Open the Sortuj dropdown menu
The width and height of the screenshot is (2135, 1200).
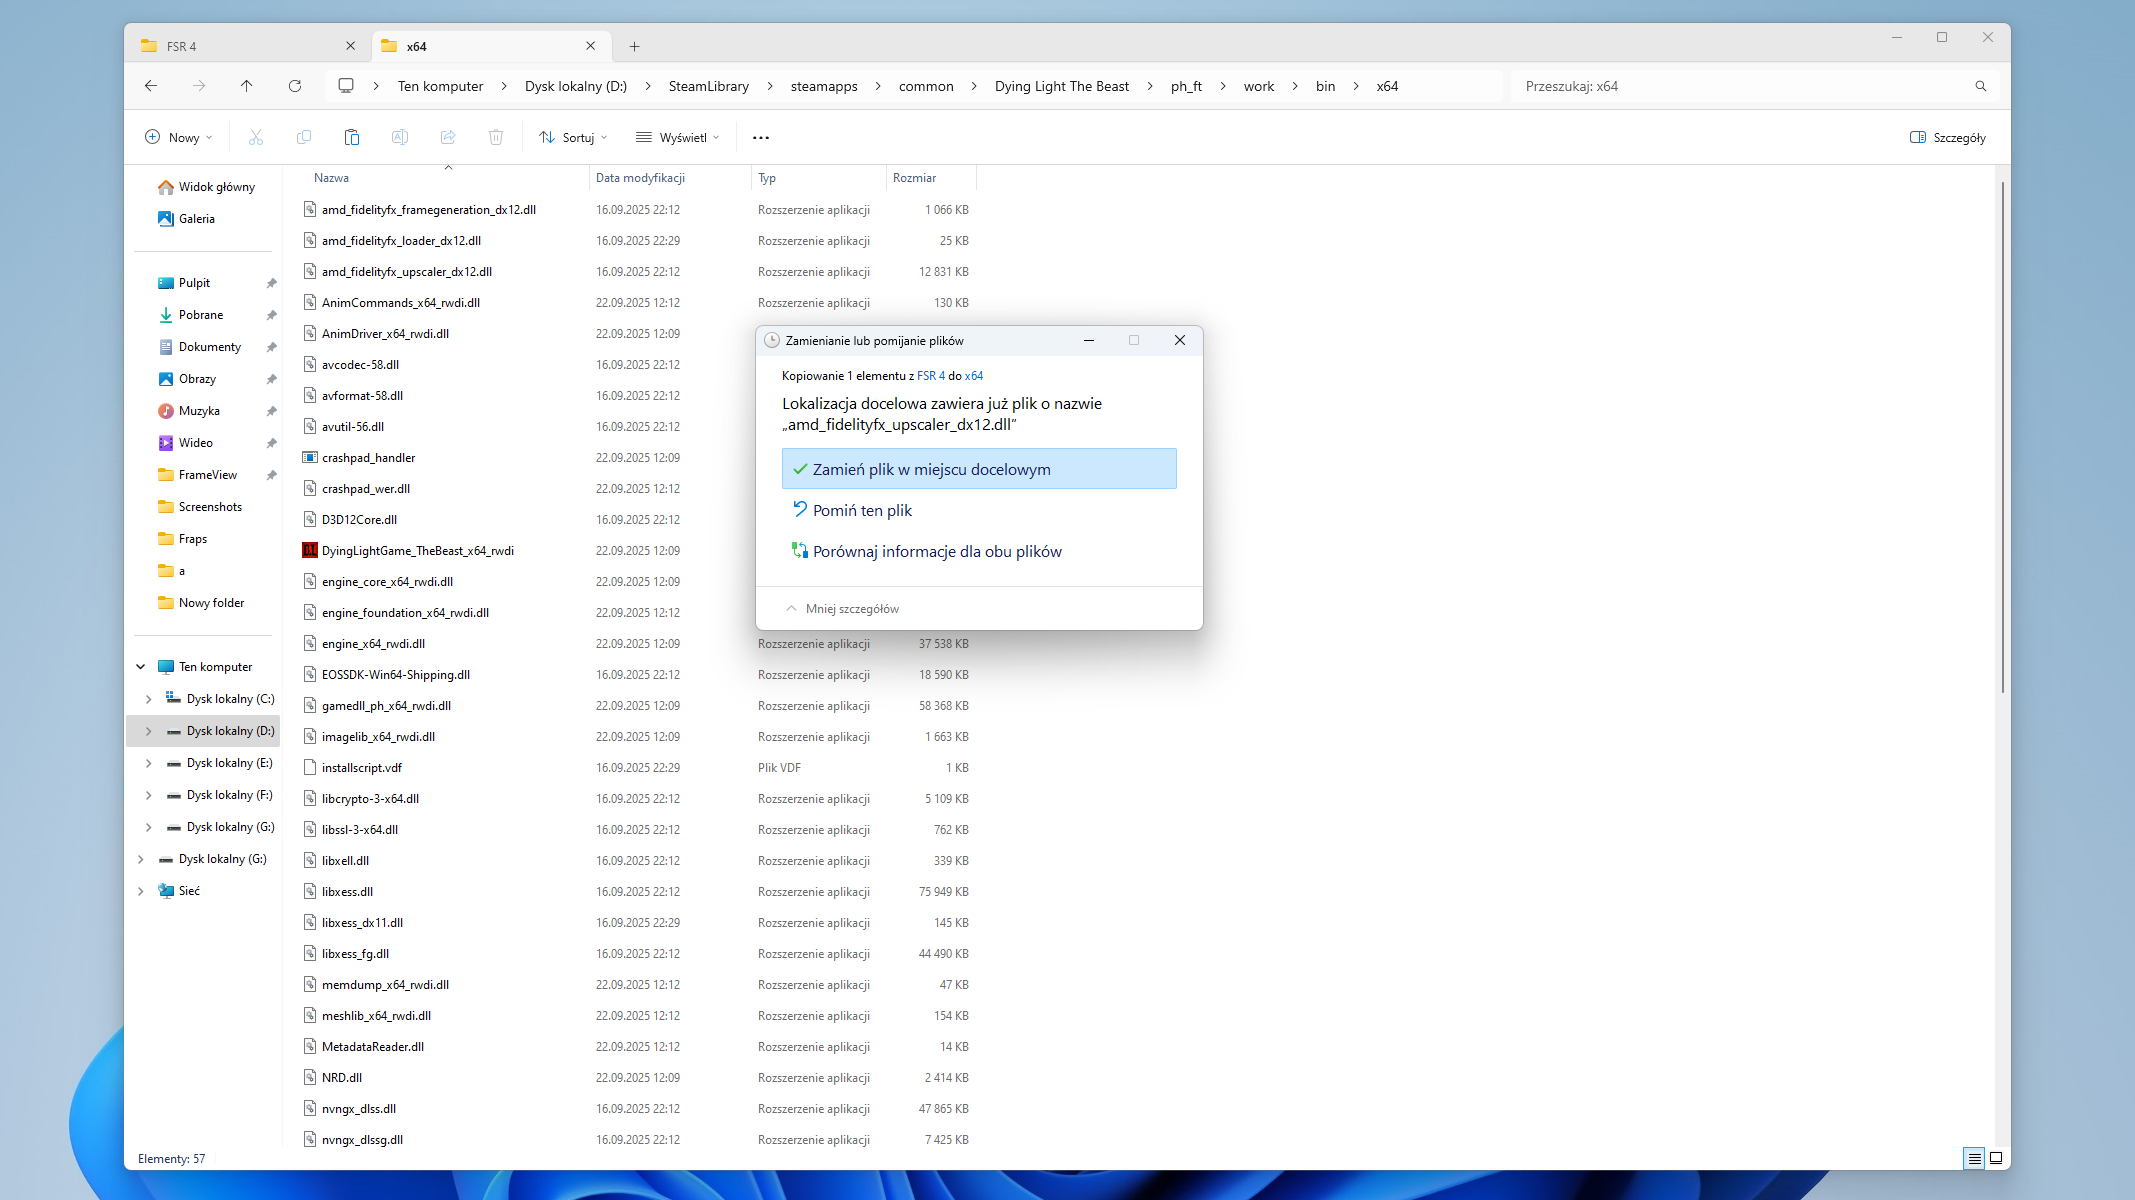573,137
